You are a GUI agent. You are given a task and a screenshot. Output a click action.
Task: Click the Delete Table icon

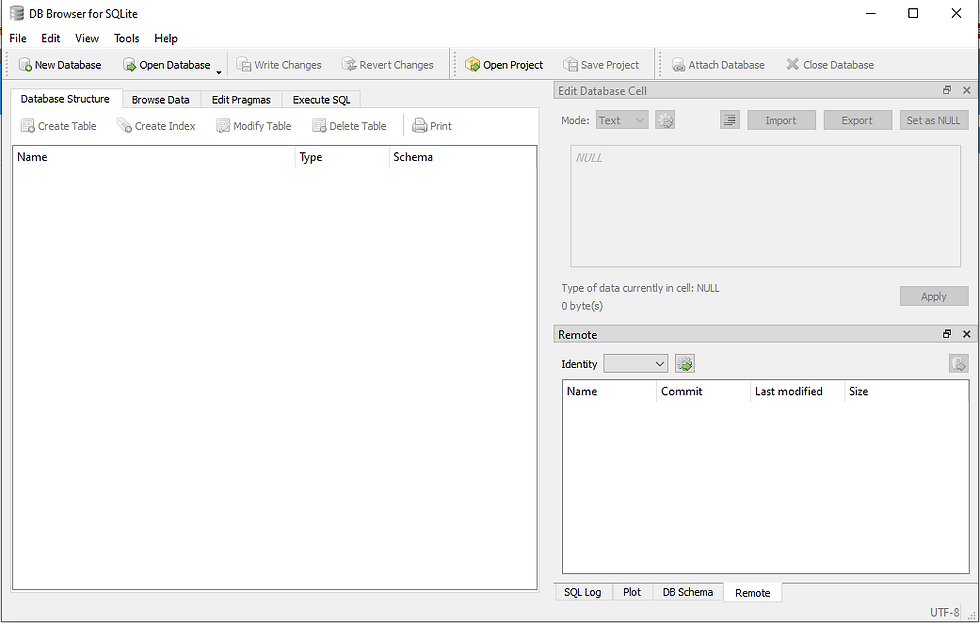click(x=319, y=126)
